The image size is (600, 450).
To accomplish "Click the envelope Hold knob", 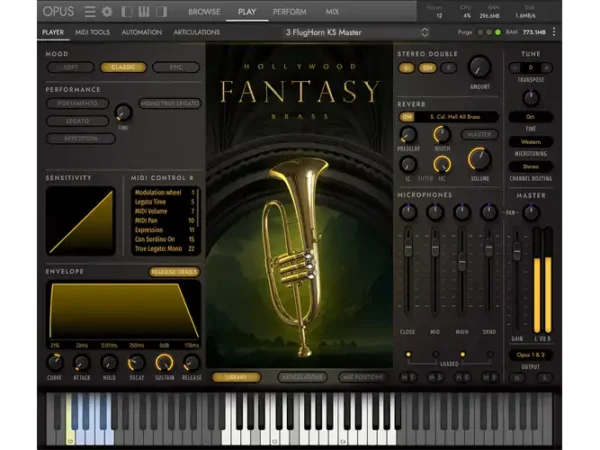I will tap(109, 363).
